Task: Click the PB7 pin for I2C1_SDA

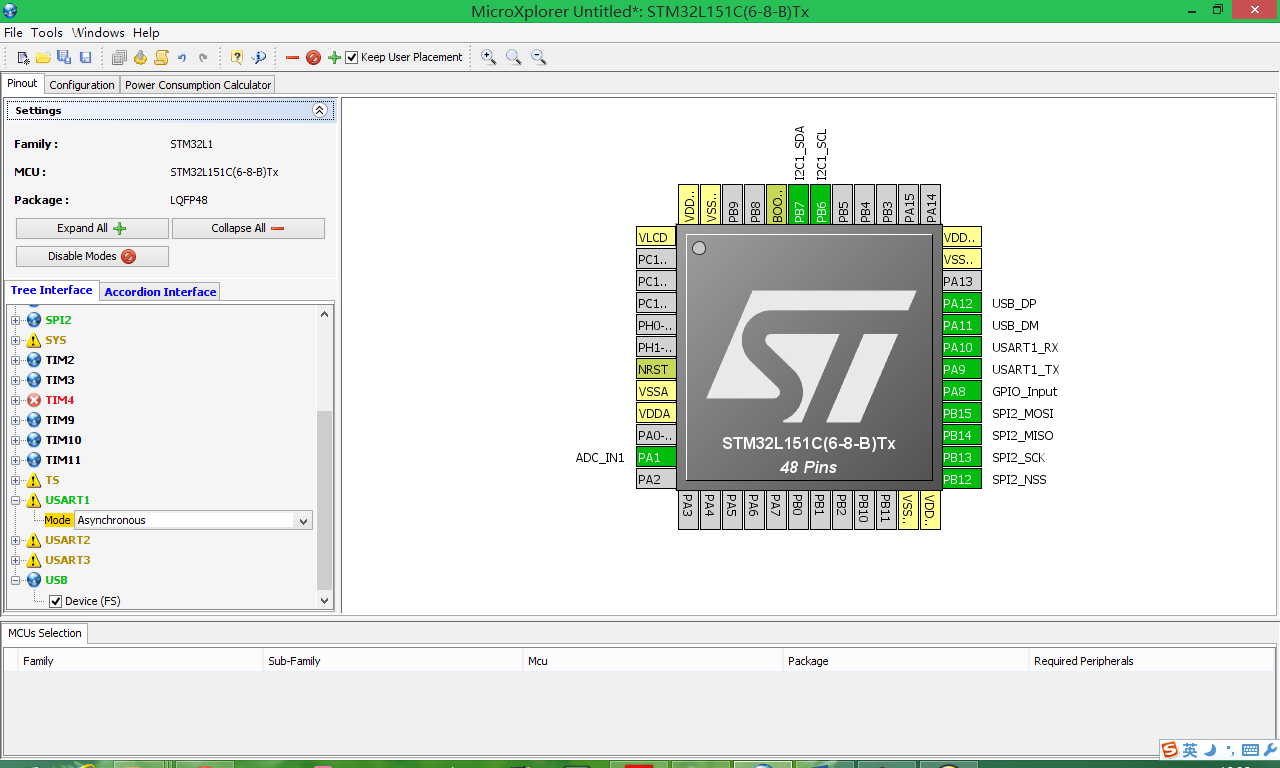Action: click(798, 204)
